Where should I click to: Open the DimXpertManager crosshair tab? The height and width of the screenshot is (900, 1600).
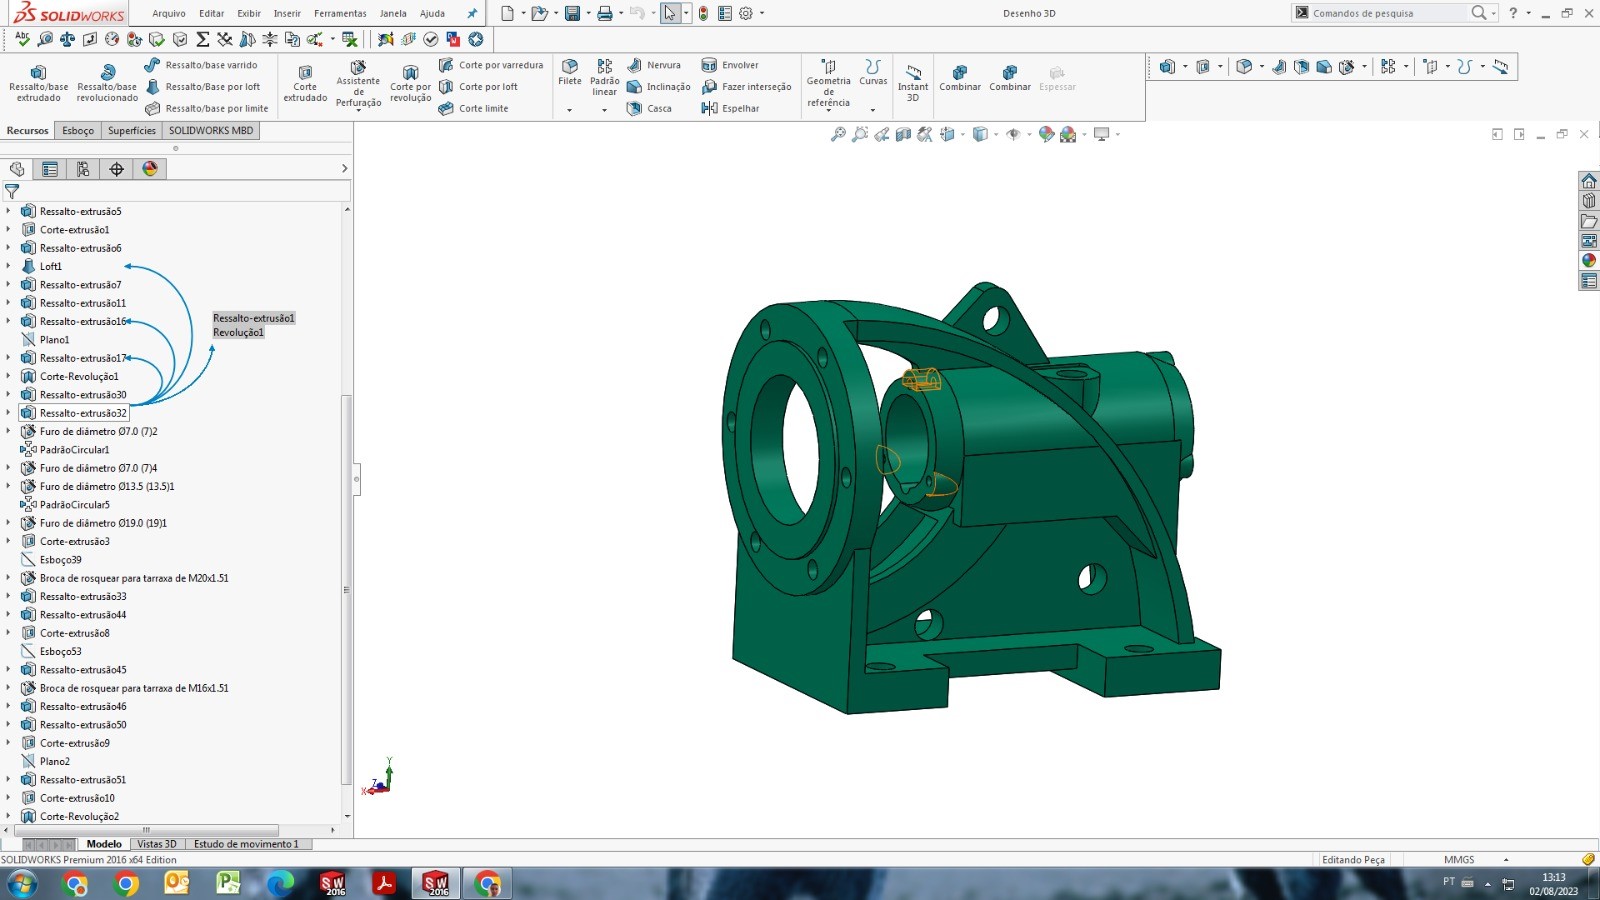pos(116,169)
